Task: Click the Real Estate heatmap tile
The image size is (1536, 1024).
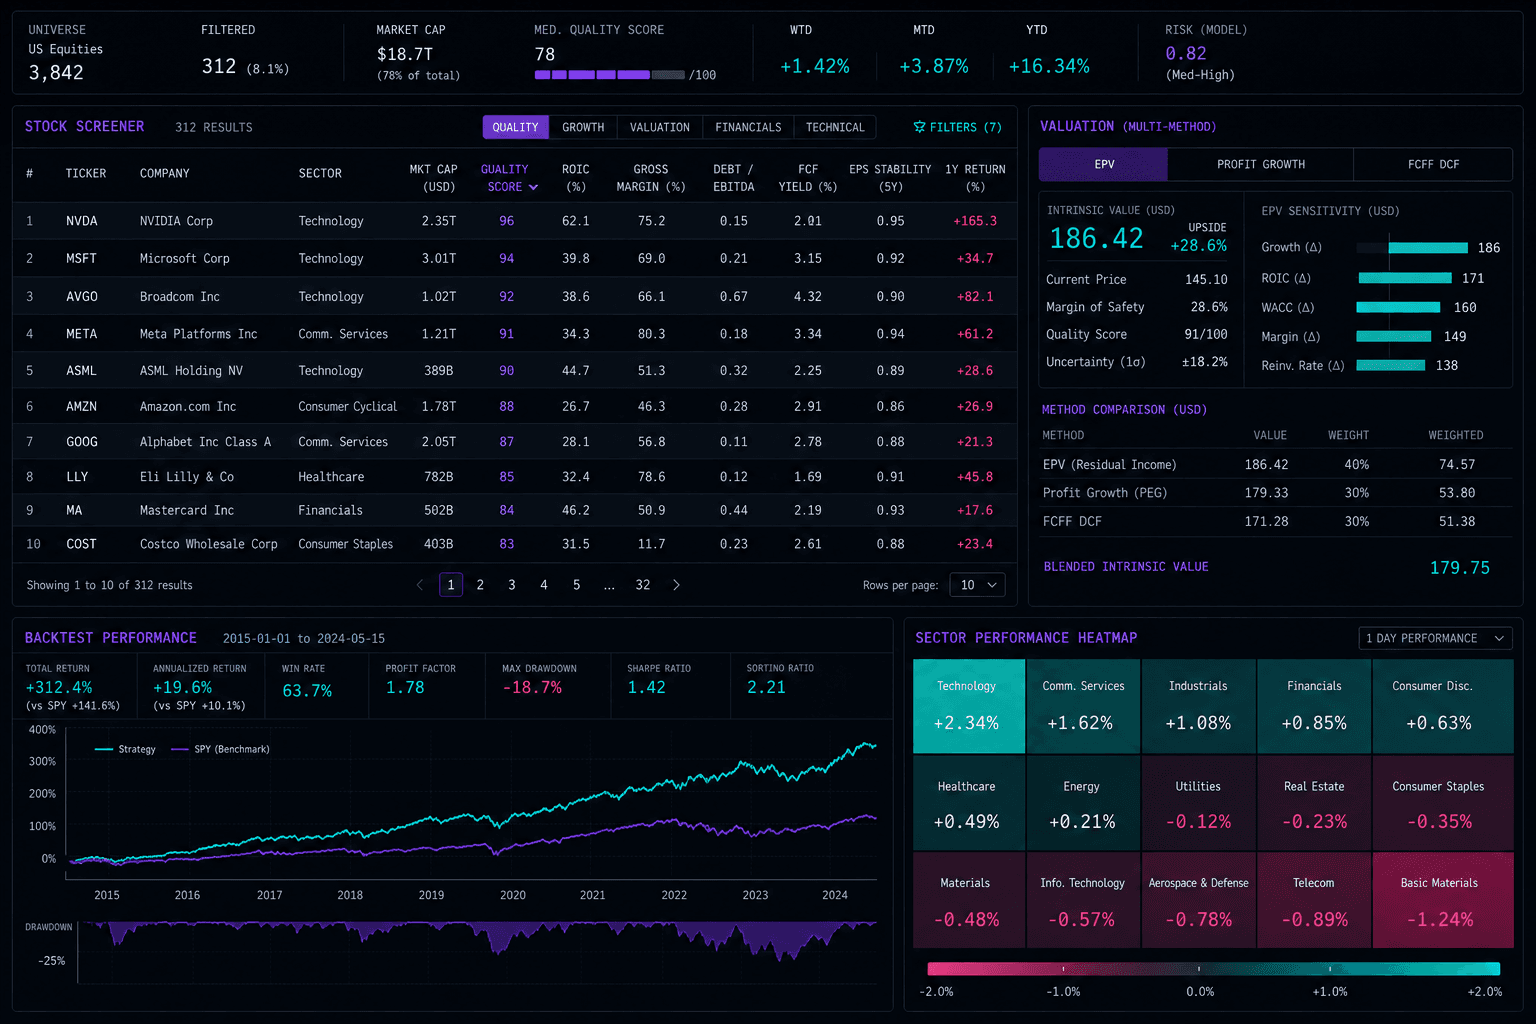Action: 1314,803
